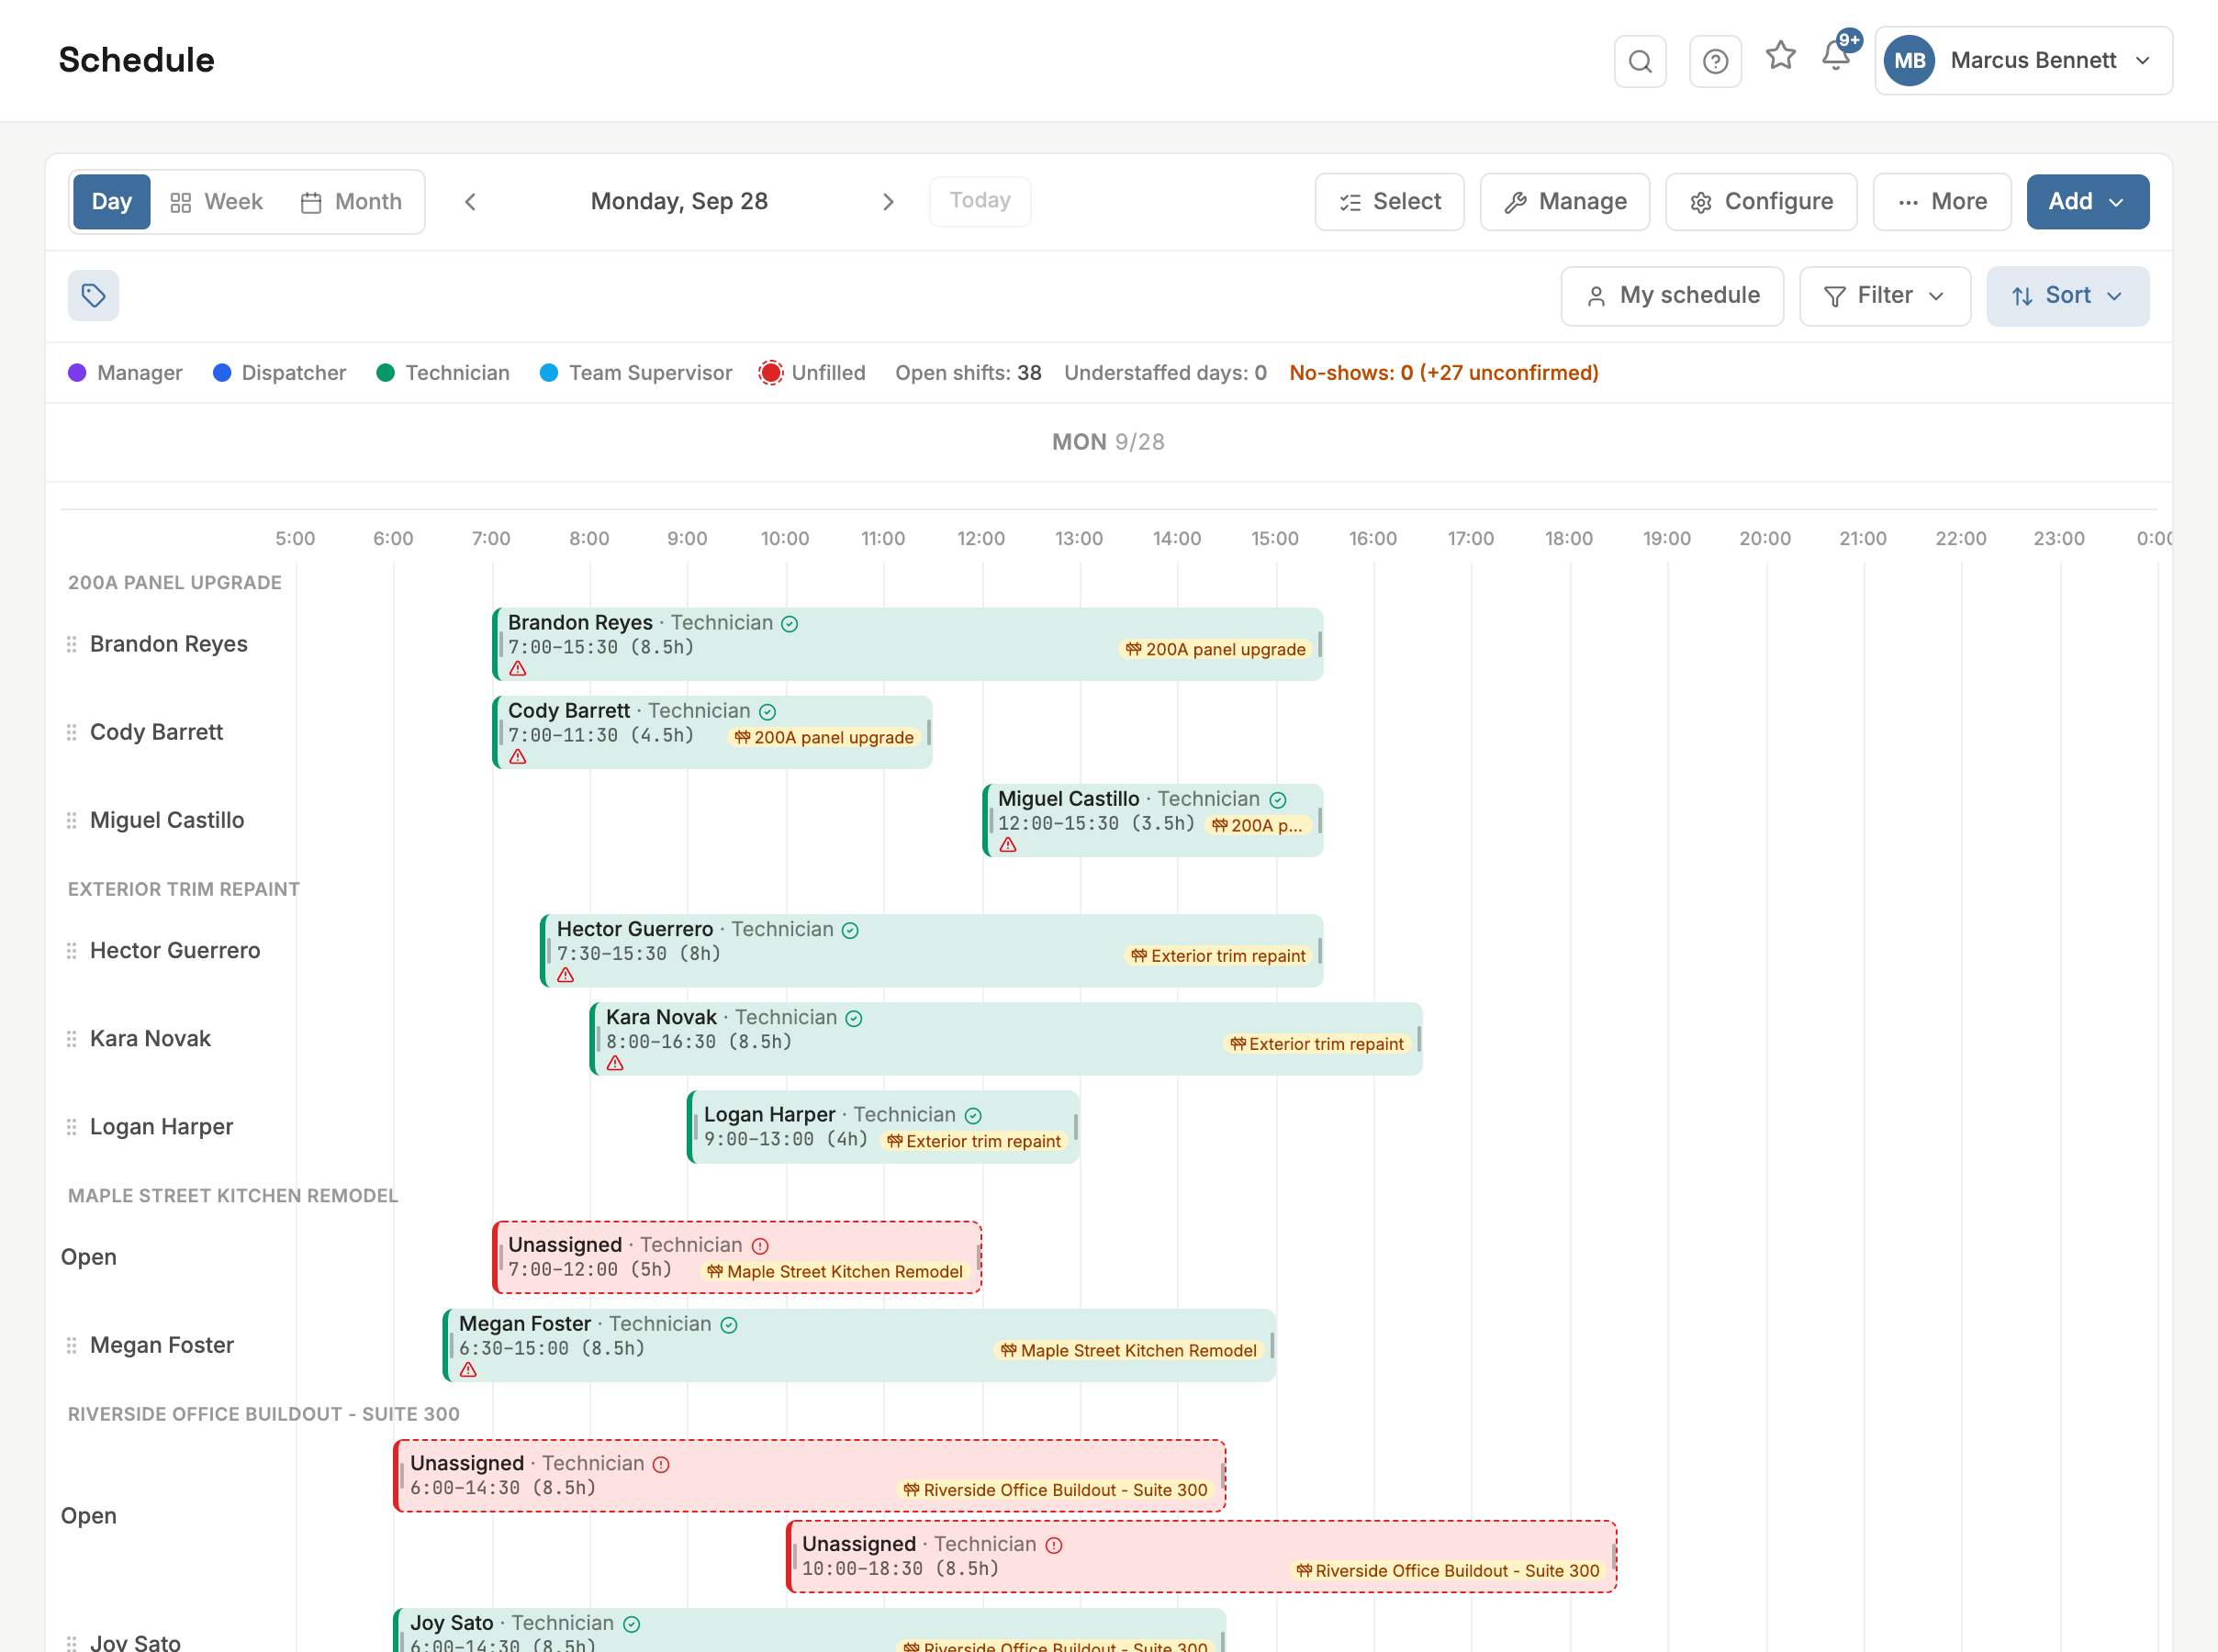Click warning triangle on Hector Guerrero shift

565,975
